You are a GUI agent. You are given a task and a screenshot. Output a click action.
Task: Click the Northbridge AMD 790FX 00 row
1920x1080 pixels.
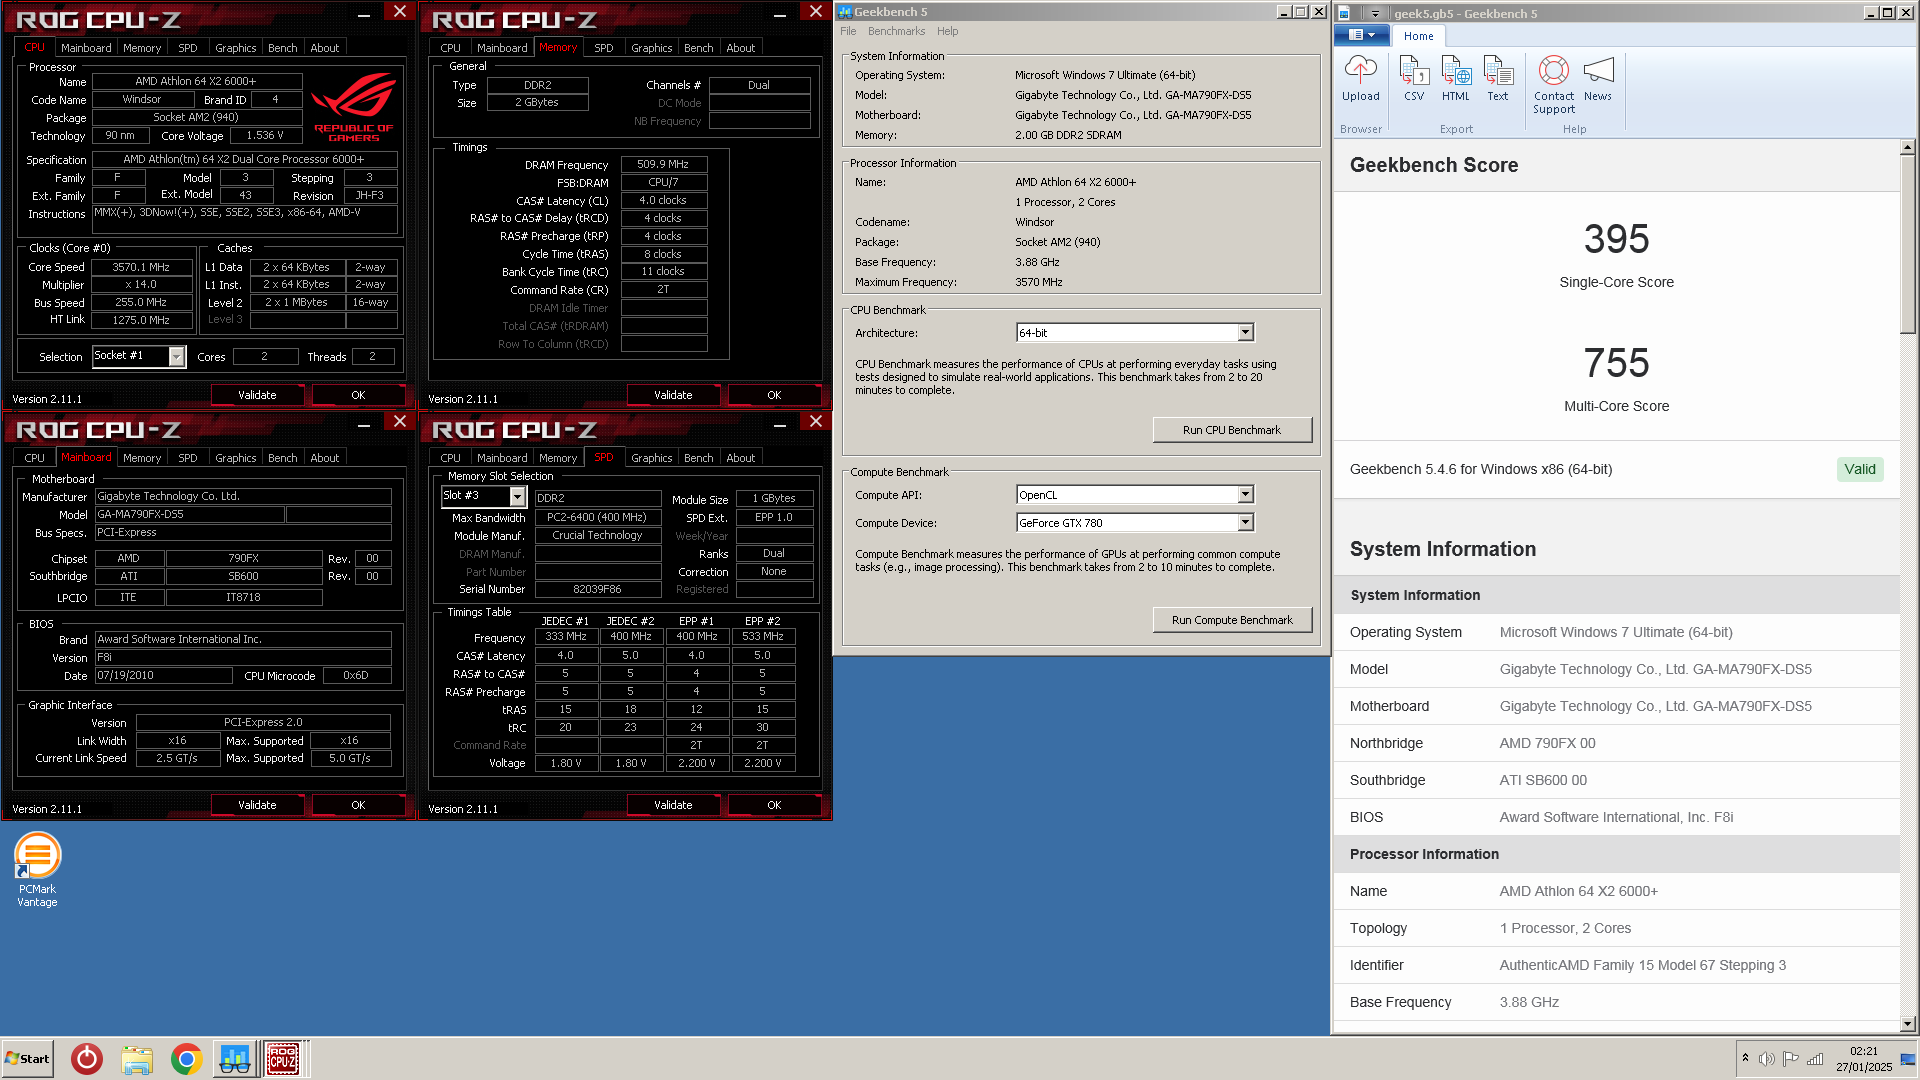click(1616, 743)
